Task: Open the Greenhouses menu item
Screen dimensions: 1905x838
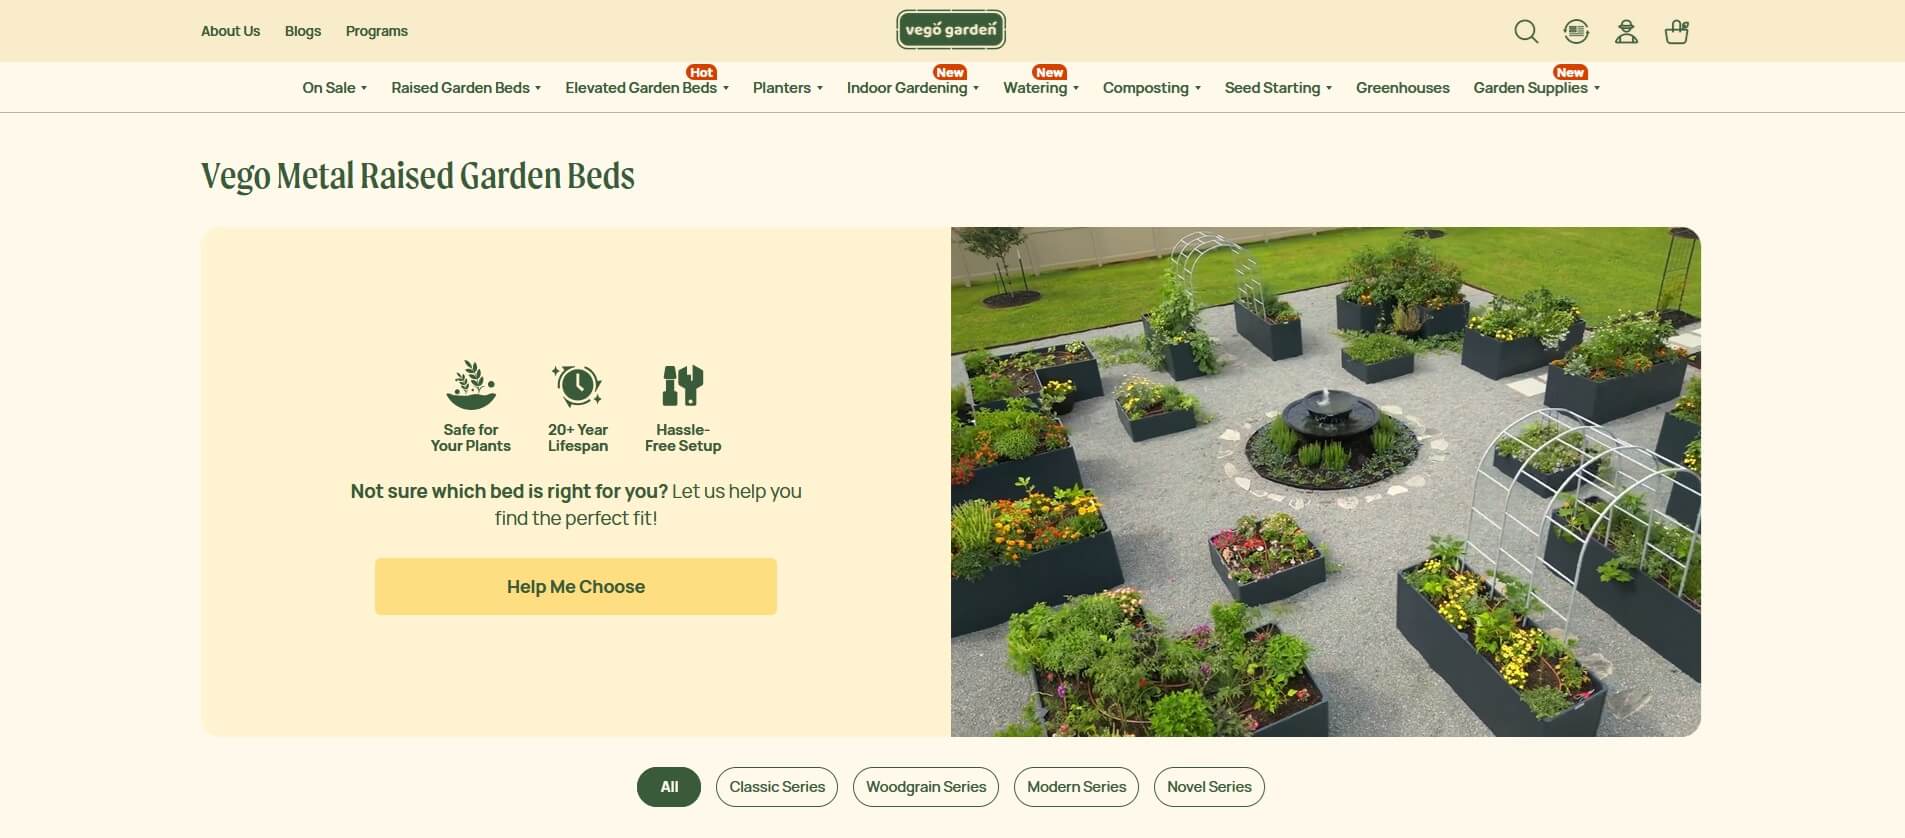Action: pyautogui.click(x=1402, y=88)
